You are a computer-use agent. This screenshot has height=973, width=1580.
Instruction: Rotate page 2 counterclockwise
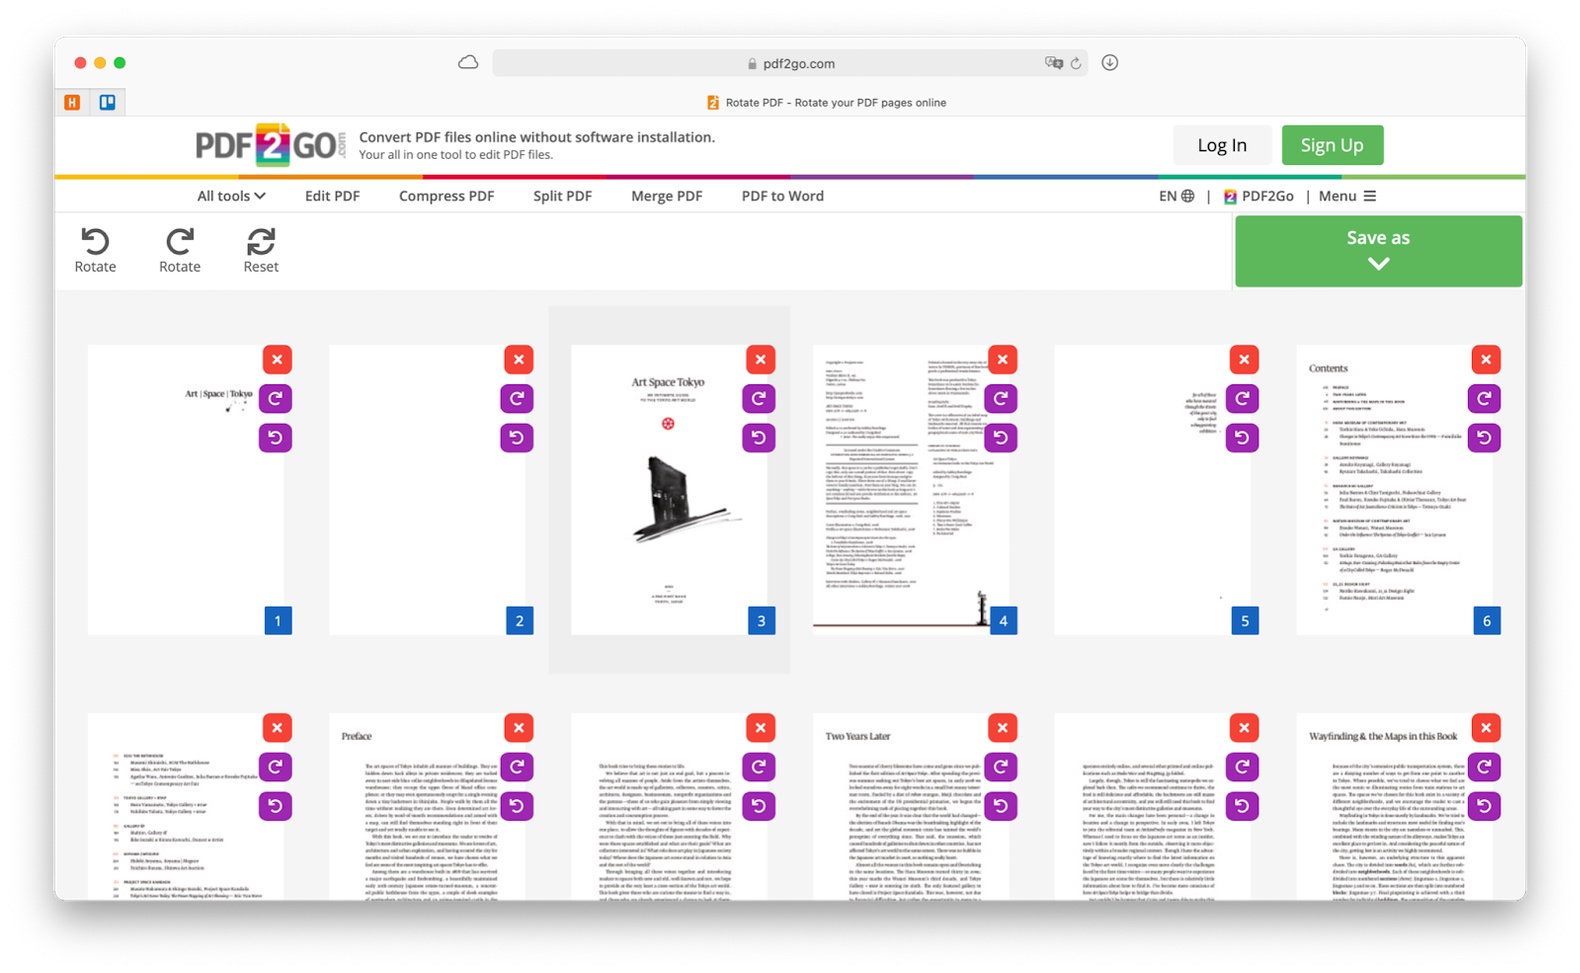coord(517,437)
